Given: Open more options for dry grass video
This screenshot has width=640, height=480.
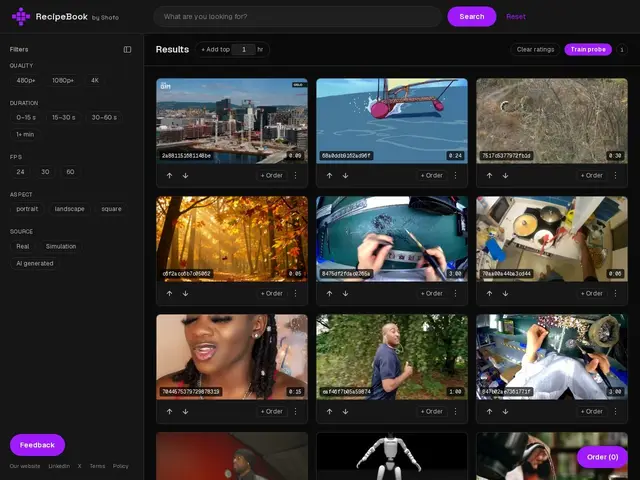Looking at the screenshot, I should point(616,176).
